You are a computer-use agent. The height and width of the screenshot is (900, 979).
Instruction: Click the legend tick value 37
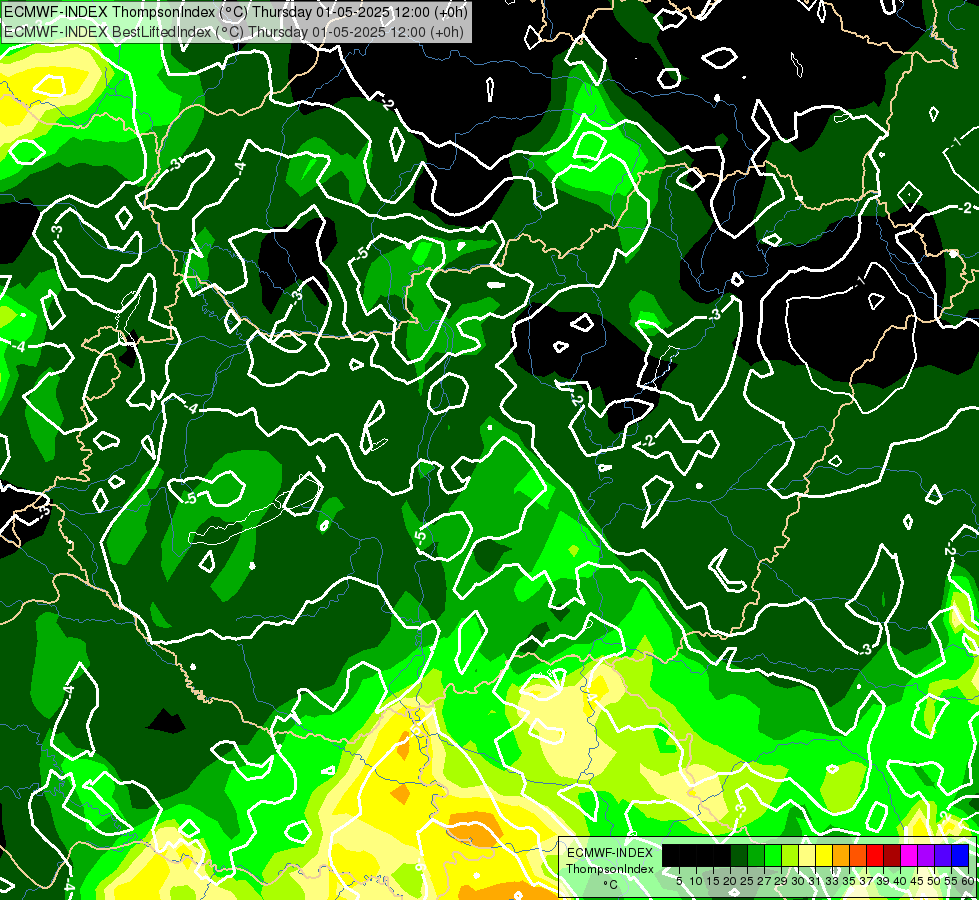[866, 881]
